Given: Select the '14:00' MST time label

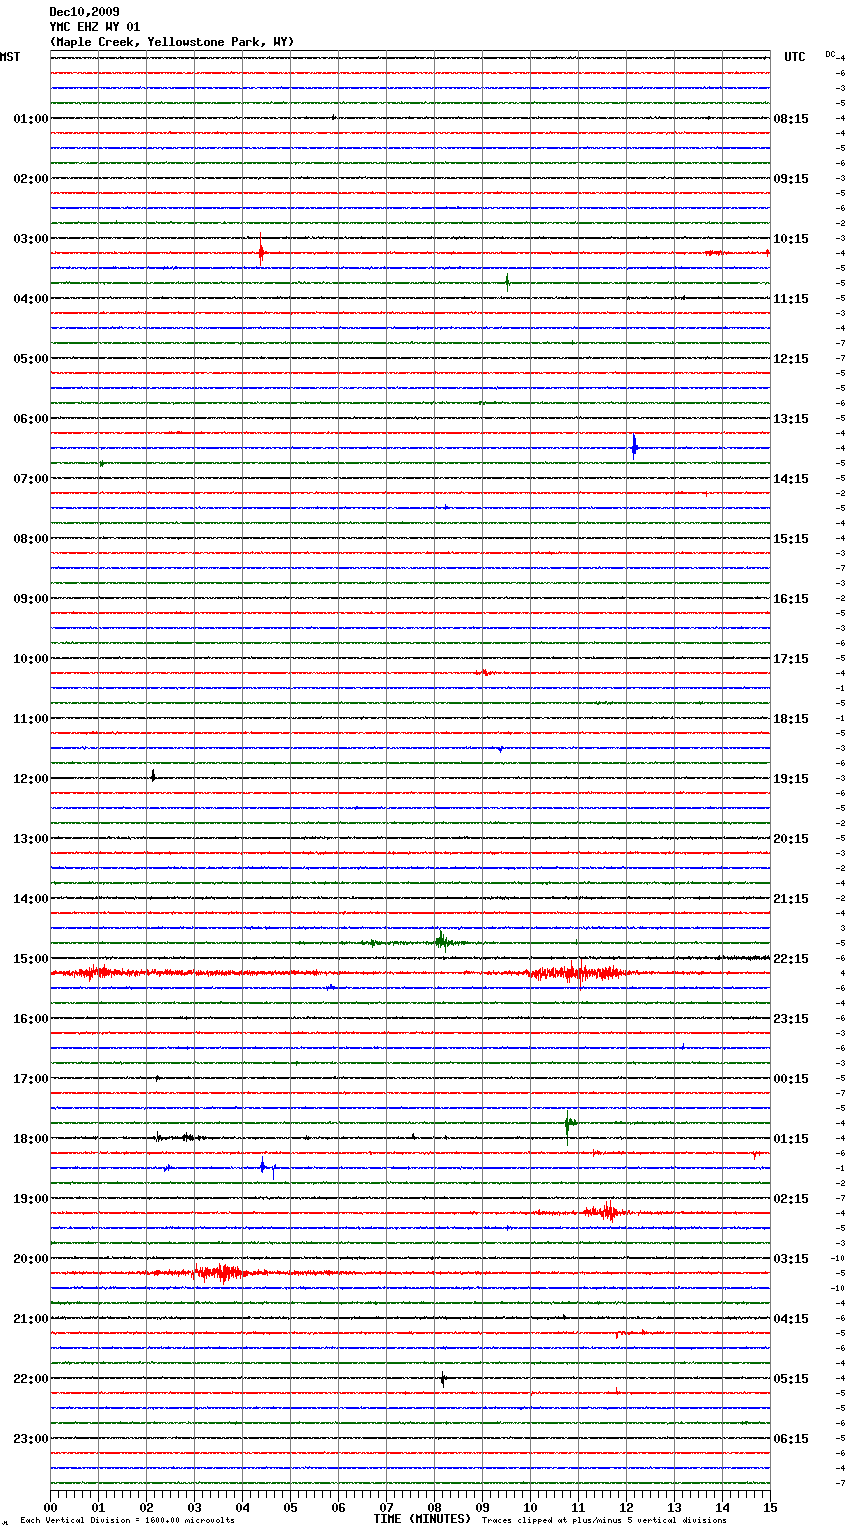Looking at the screenshot, I should click(31, 899).
